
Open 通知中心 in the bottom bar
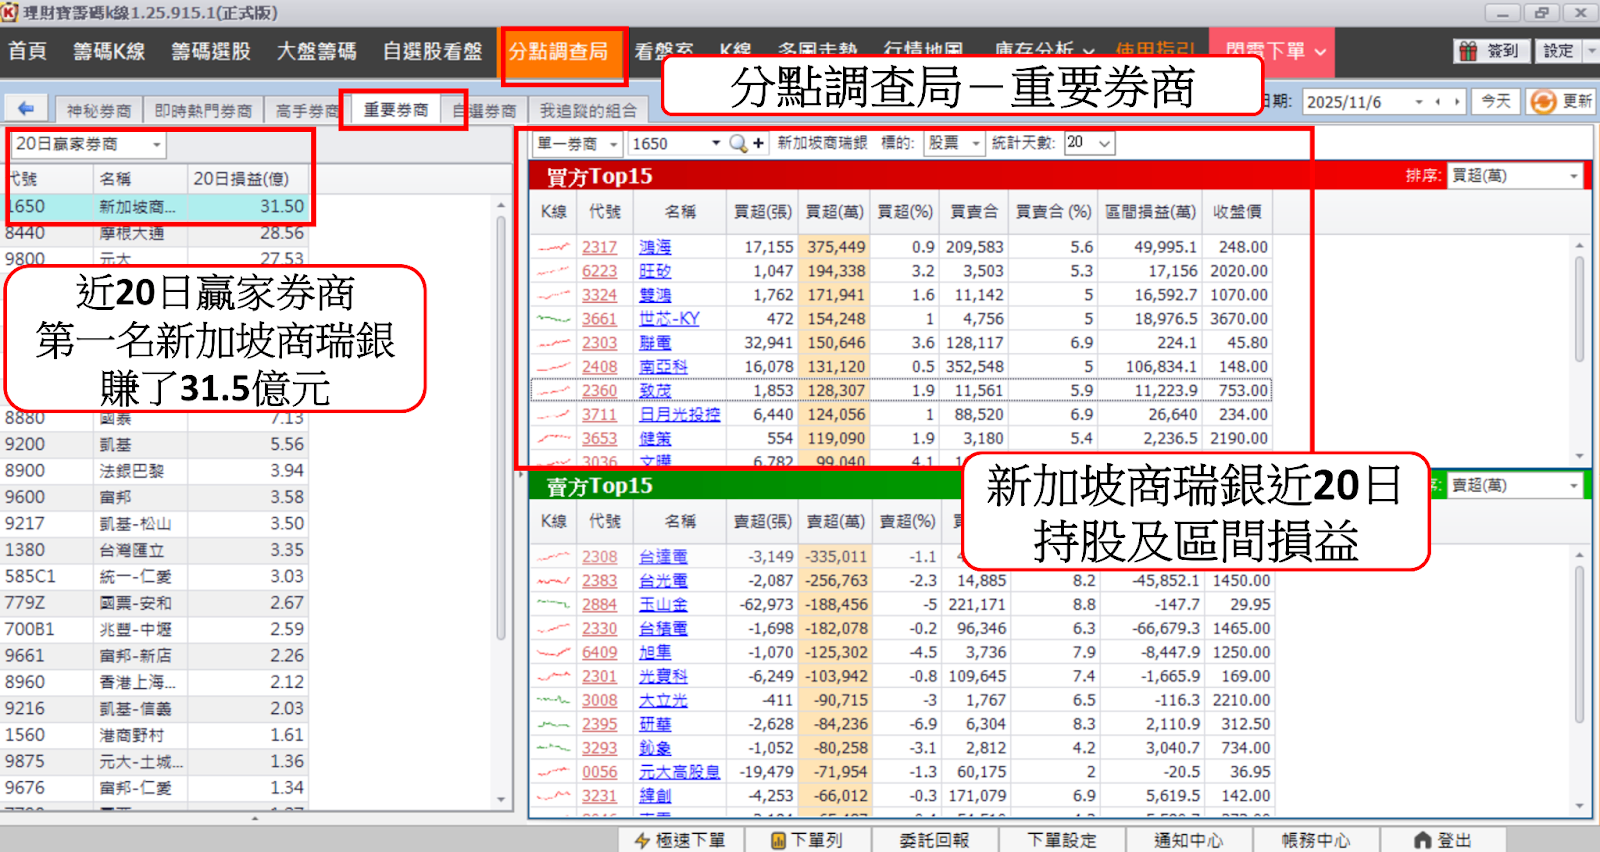coord(1188,840)
